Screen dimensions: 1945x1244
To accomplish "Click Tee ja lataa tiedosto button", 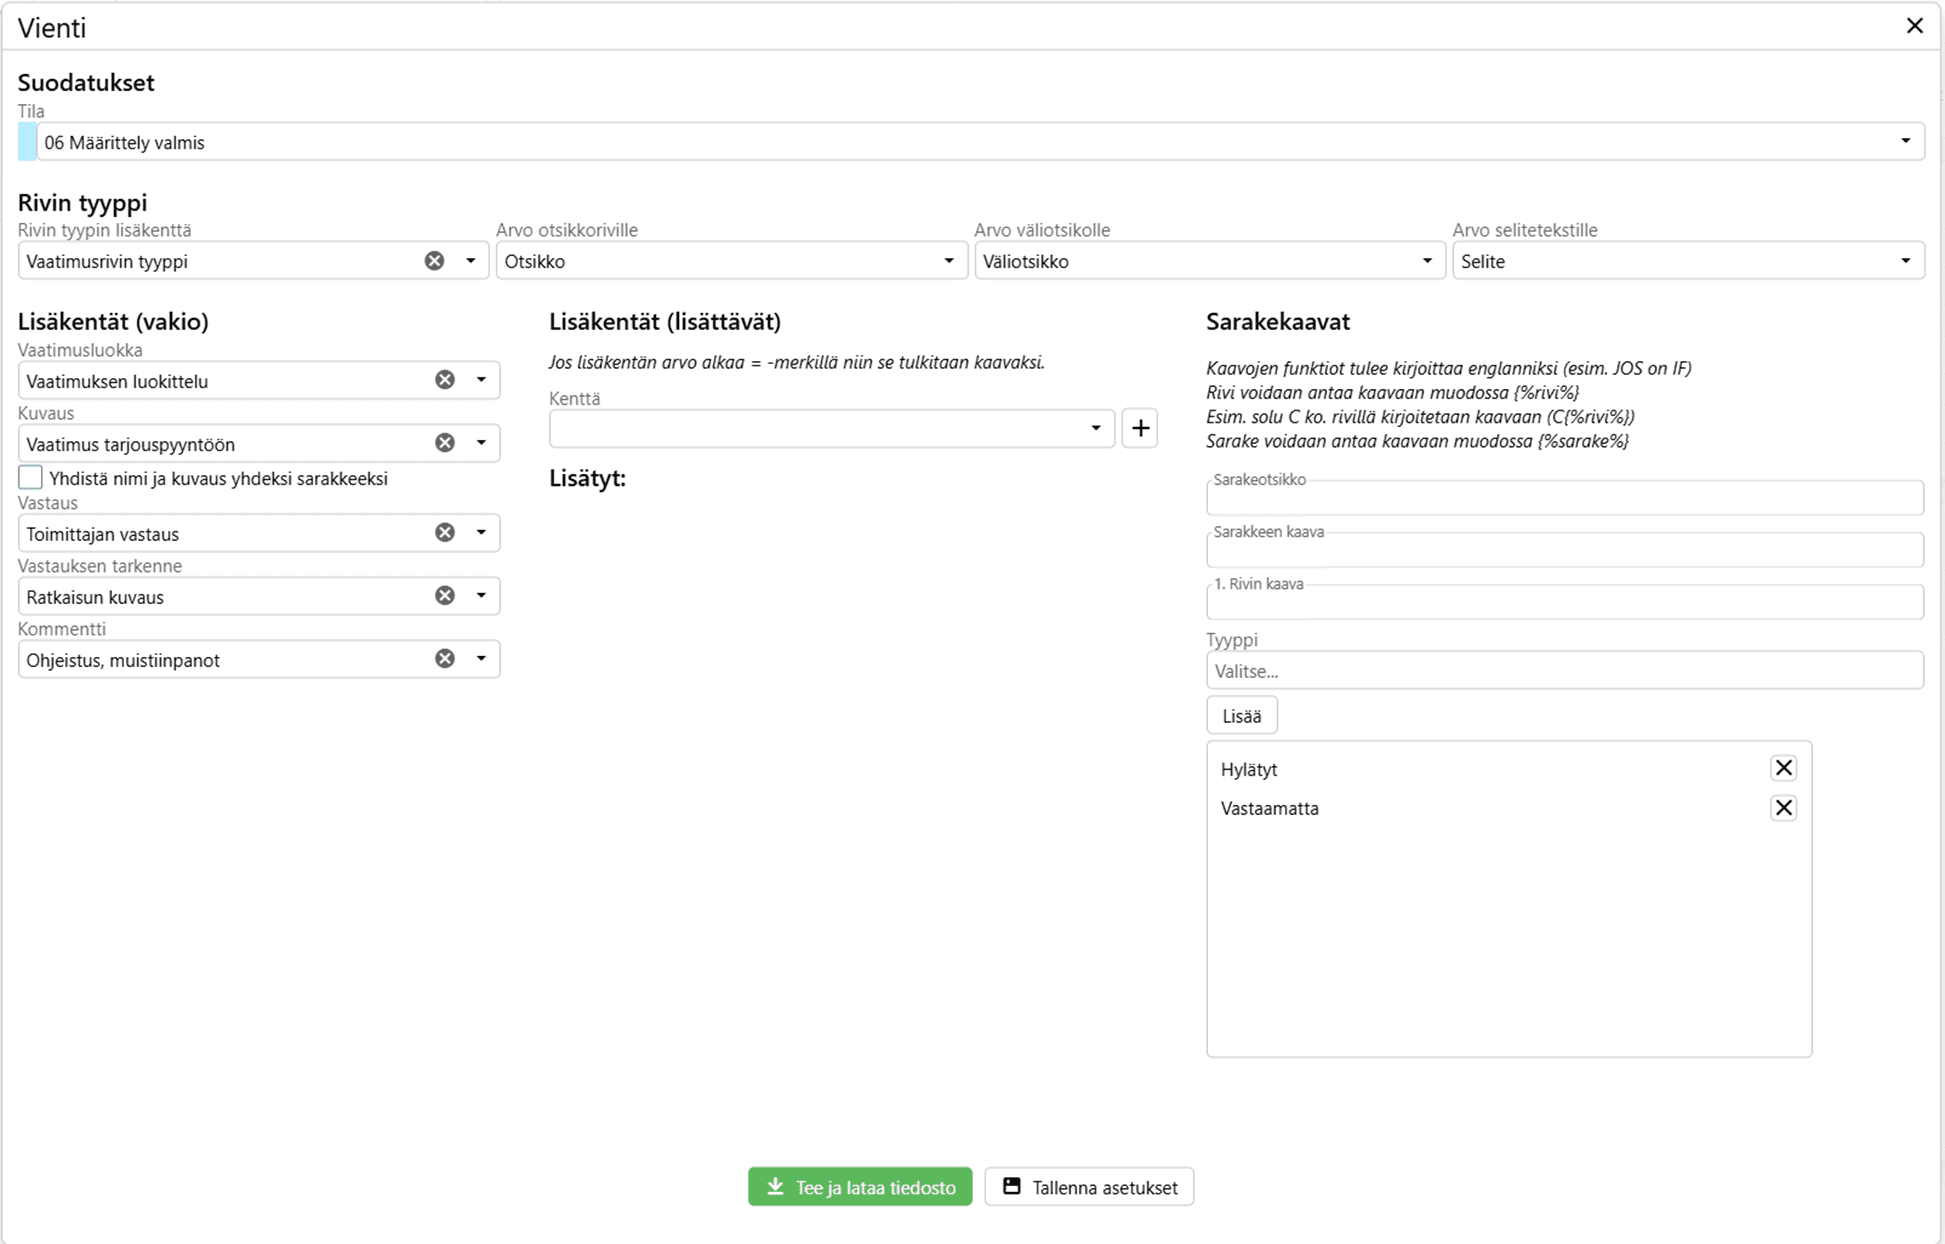I will (860, 1187).
